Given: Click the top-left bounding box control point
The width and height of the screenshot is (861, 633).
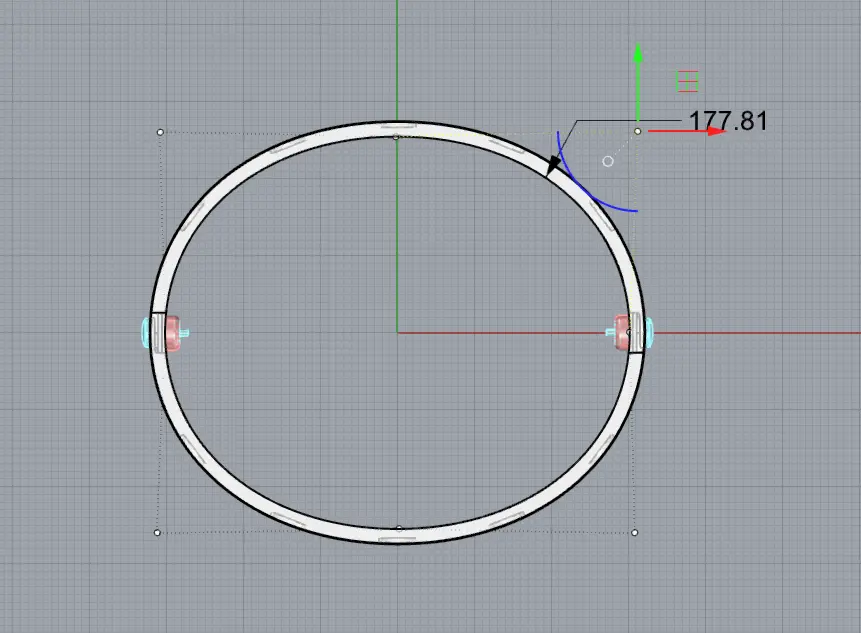Looking at the screenshot, I should coord(160,132).
